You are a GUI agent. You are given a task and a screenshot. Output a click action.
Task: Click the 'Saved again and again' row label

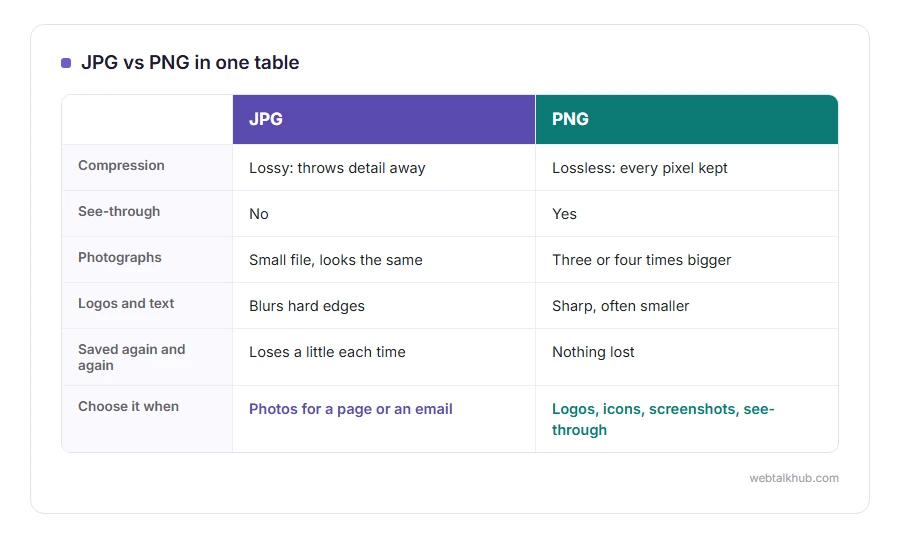click(x=131, y=357)
